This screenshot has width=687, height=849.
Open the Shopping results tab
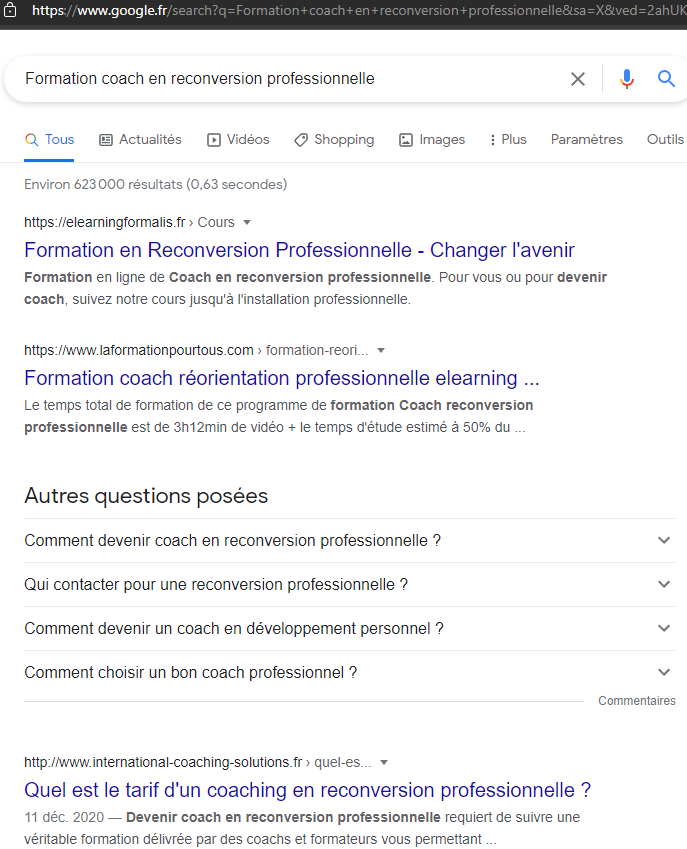coord(334,140)
